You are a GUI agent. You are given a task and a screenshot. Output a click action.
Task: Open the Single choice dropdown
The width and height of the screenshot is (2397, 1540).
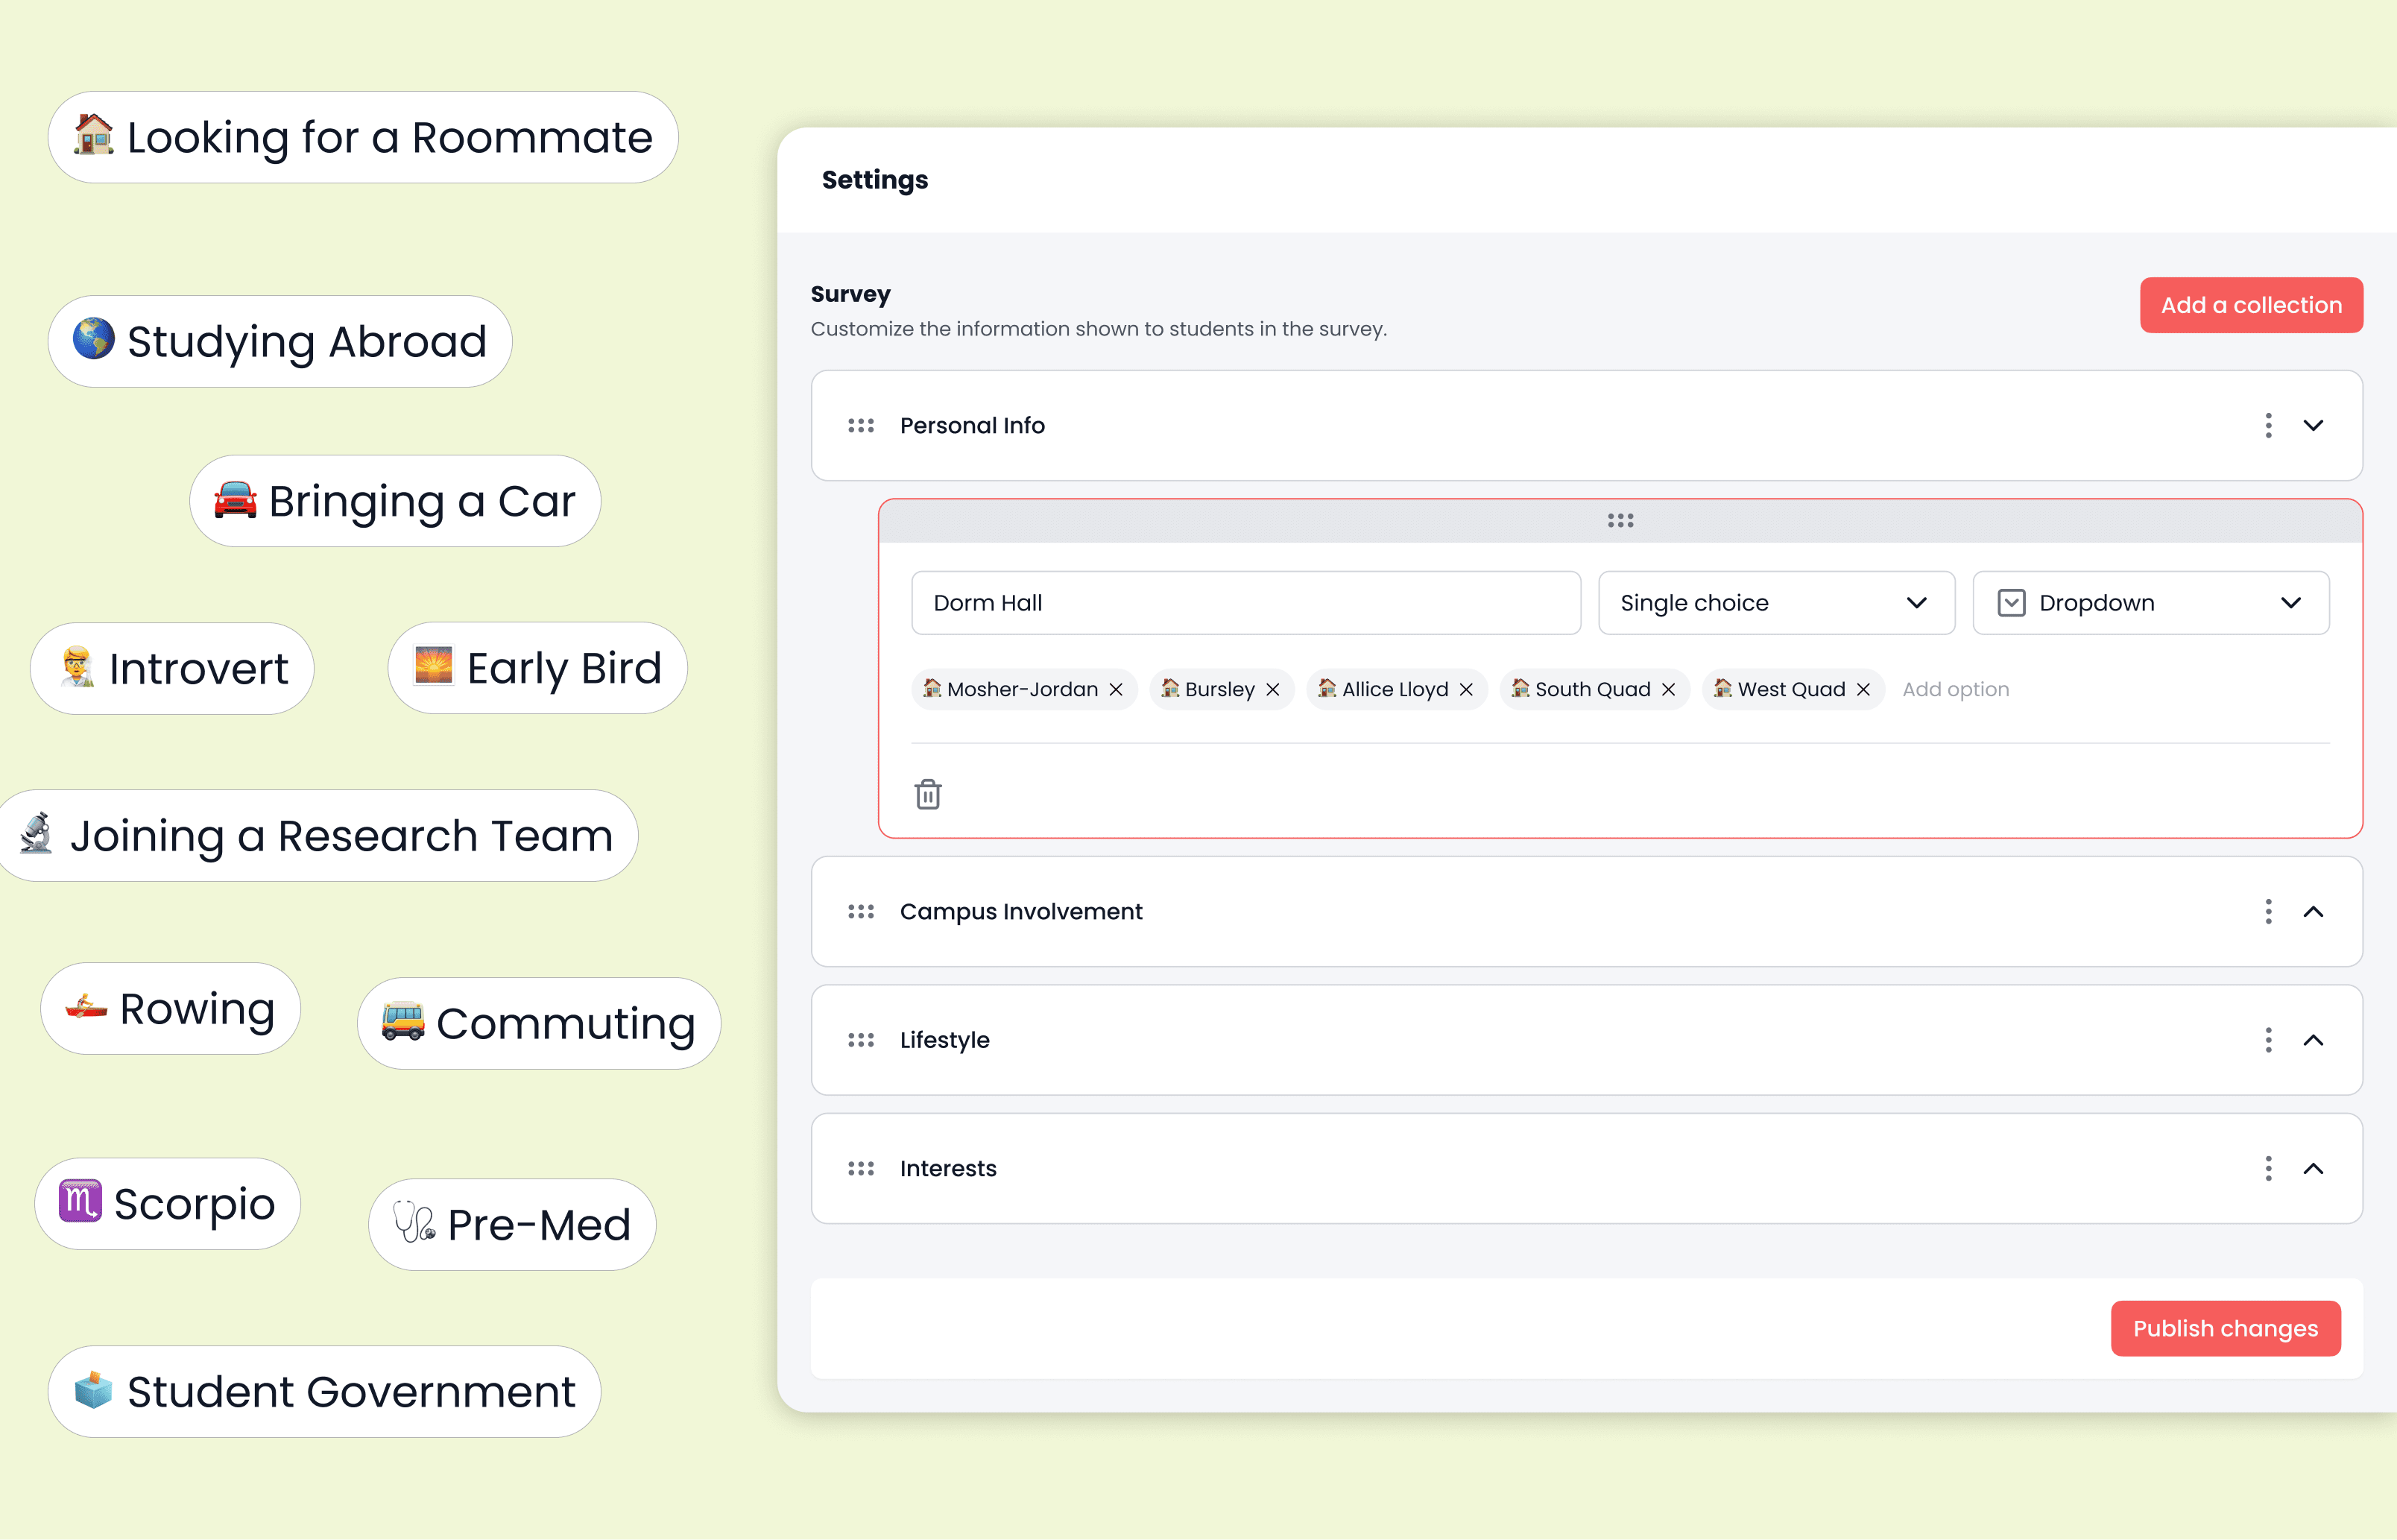pos(1775,603)
